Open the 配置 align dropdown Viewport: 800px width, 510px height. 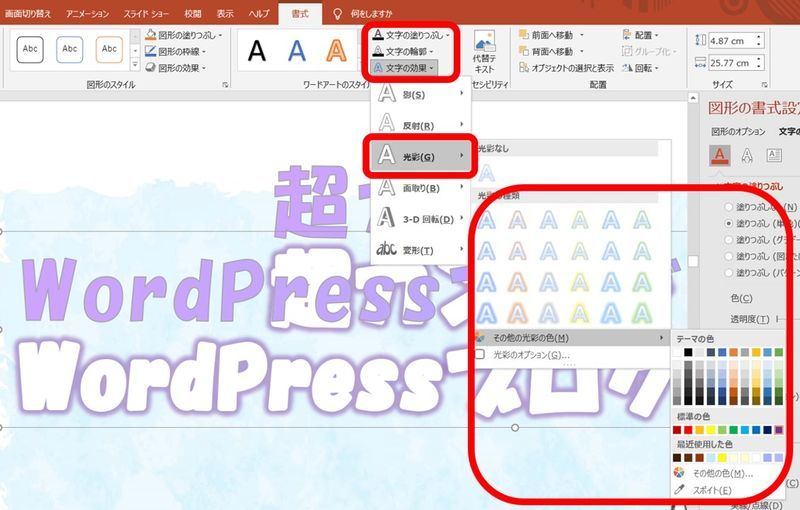pos(641,35)
